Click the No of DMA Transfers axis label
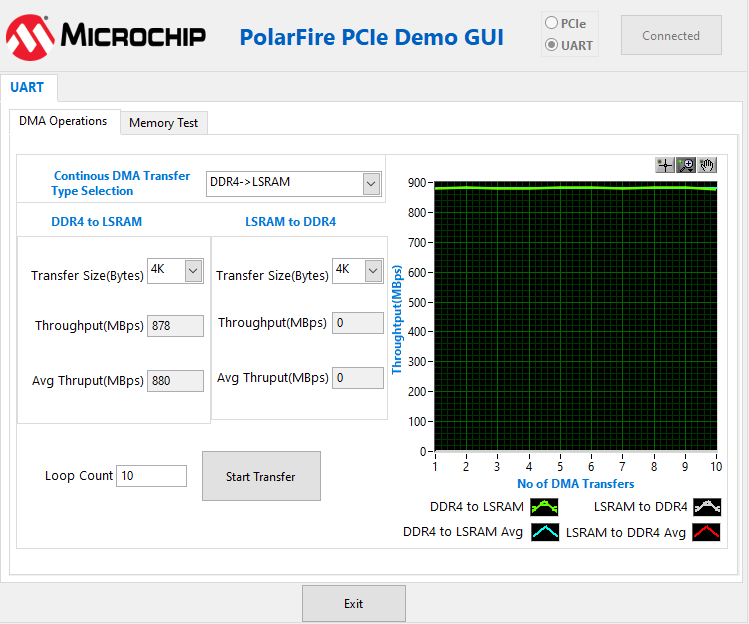 tap(576, 484)
